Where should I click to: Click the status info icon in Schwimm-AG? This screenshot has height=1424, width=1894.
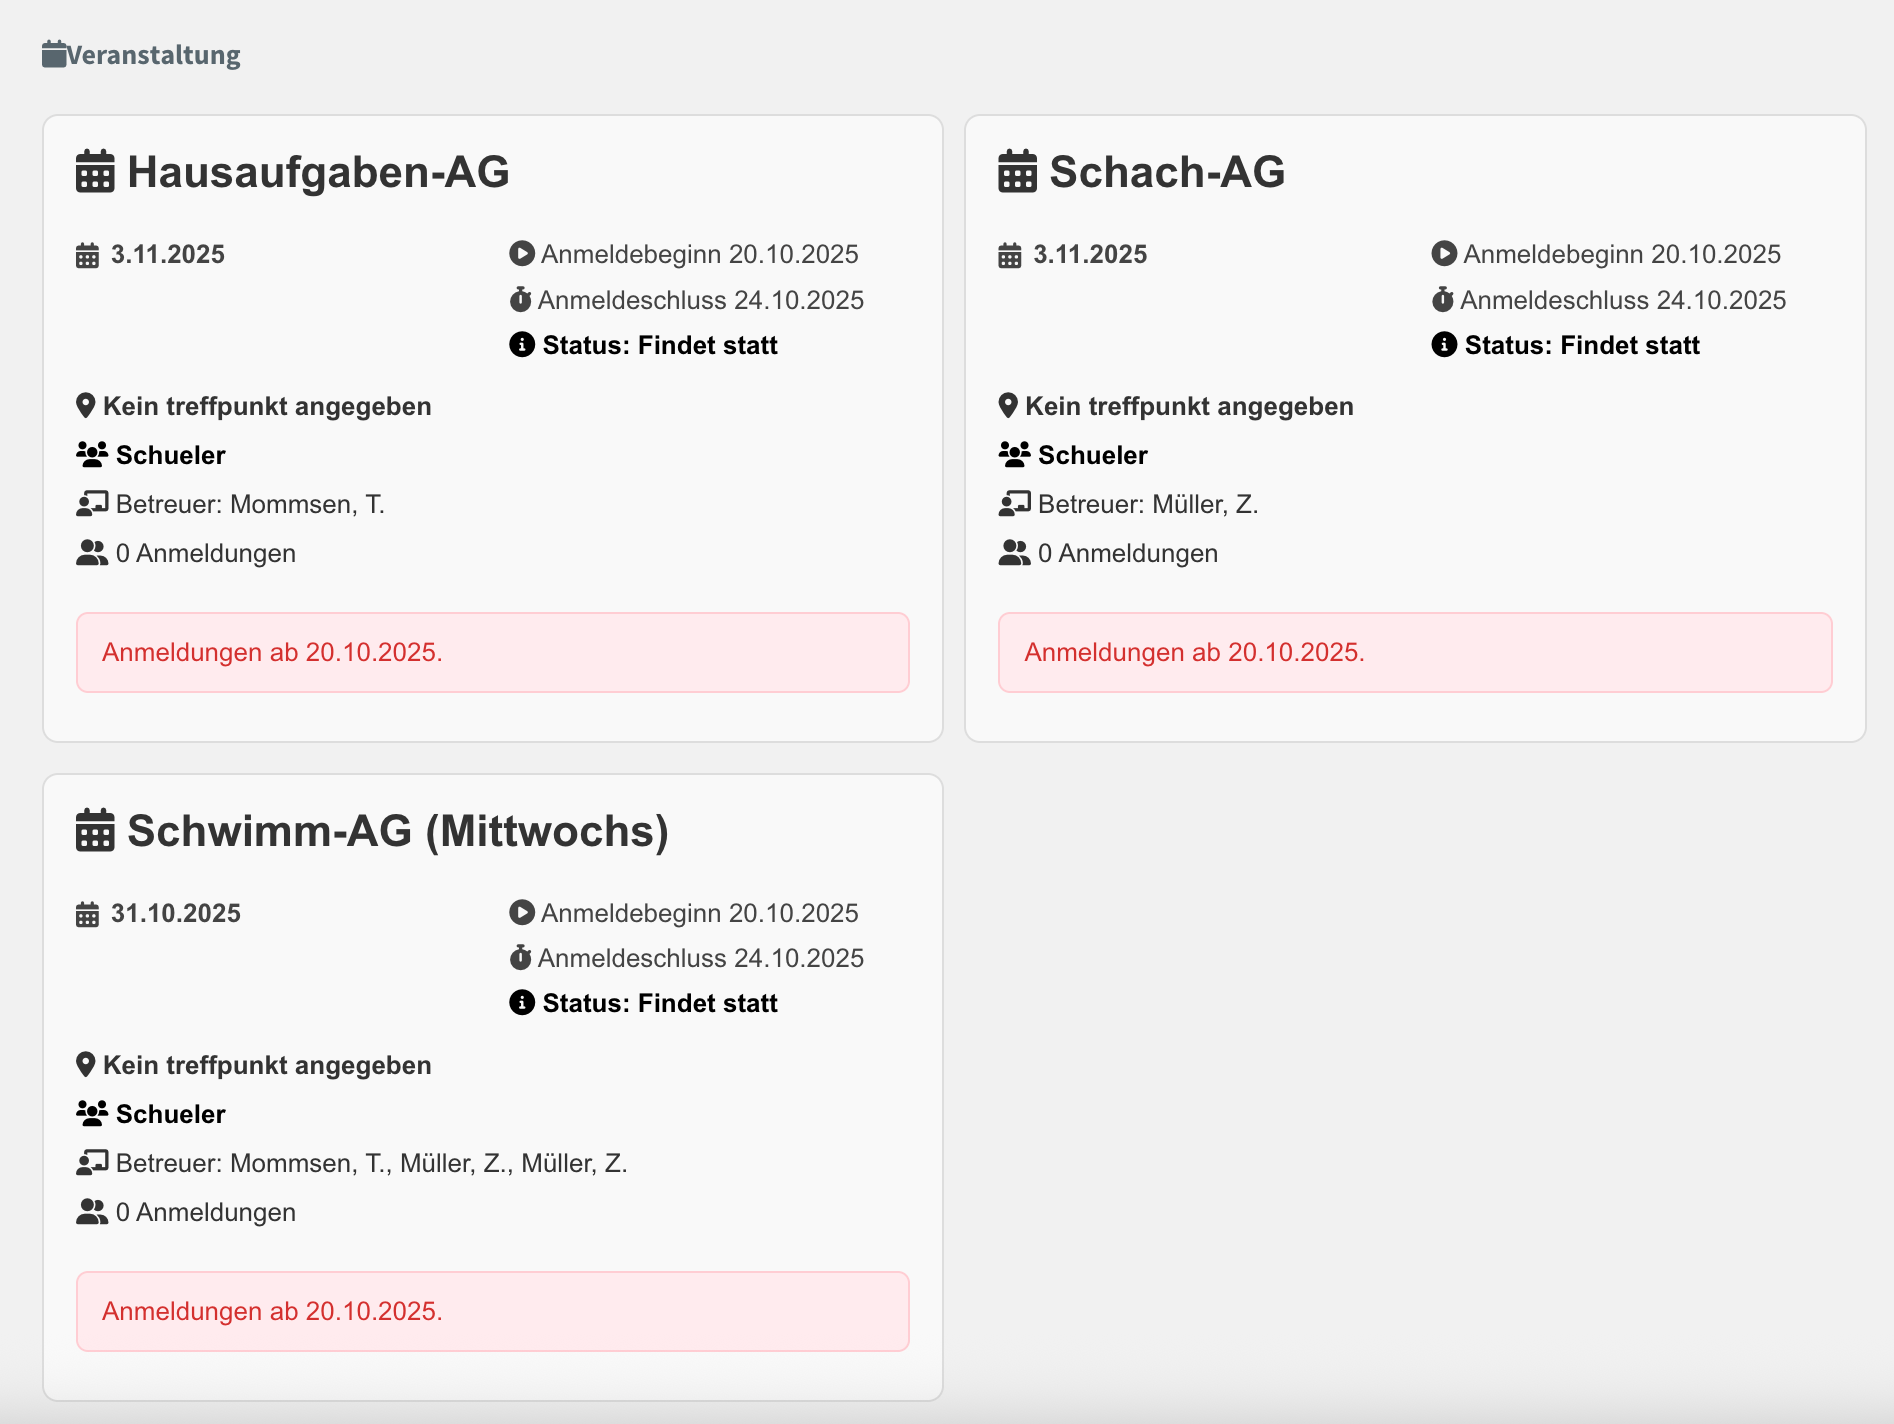pyautogui.click(x=522, y=1003)
